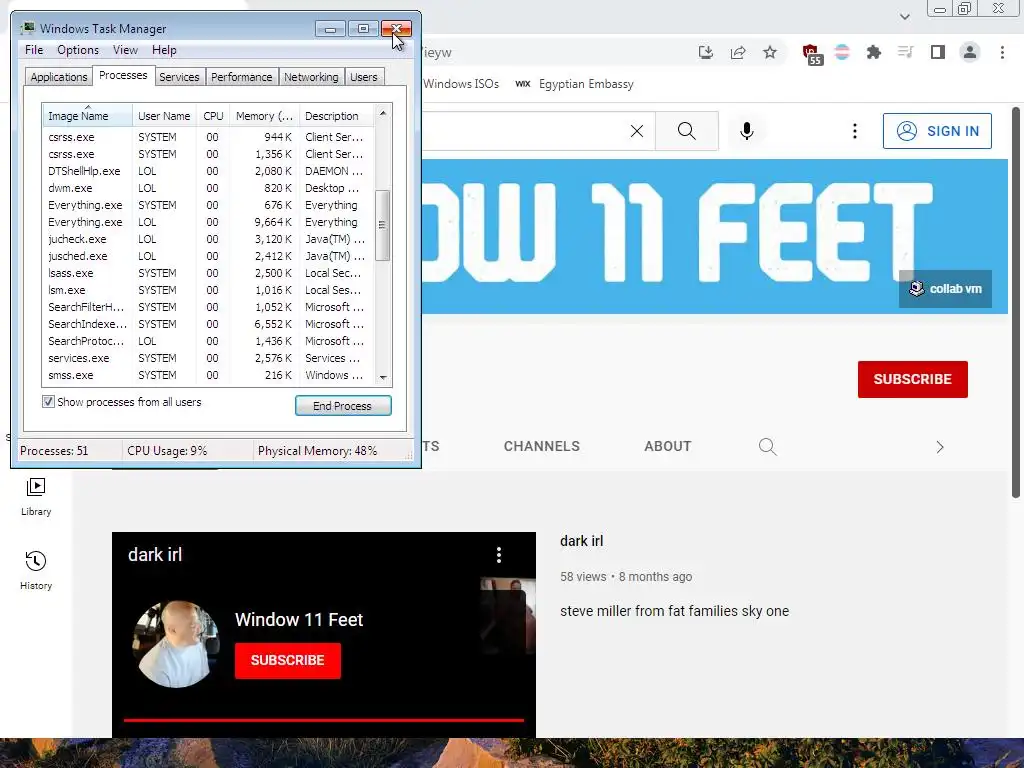Expand the Chrome tab search chevron
Screen dimensions: 1024x768
tap(904, 16)
